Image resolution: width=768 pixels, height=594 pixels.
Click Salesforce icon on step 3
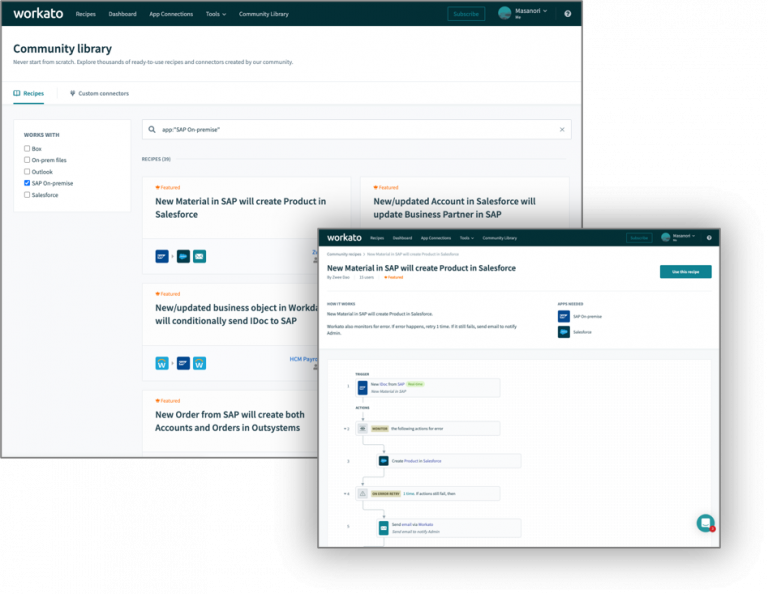point(384,461)
